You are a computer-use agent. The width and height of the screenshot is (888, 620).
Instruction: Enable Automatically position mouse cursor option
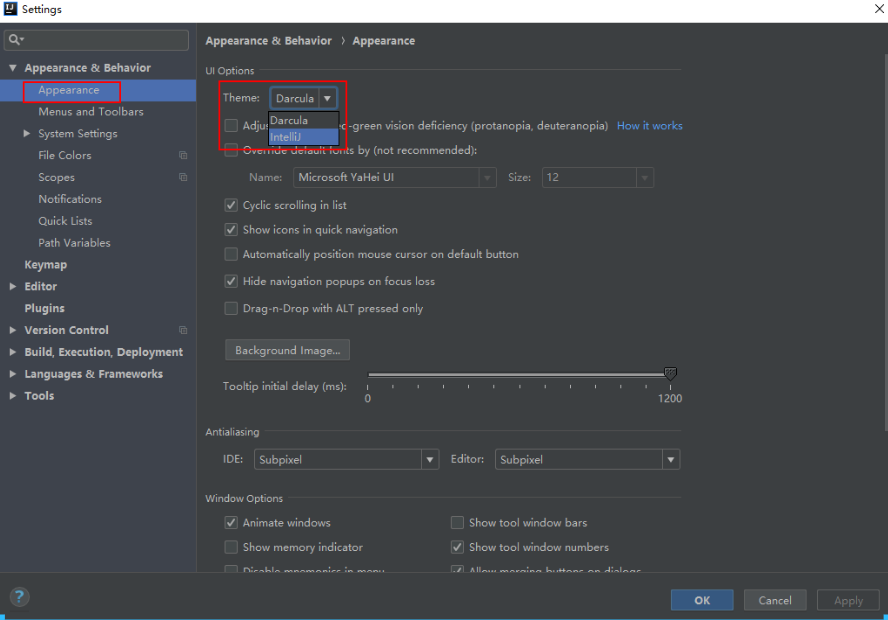click(x=231, y=254)
